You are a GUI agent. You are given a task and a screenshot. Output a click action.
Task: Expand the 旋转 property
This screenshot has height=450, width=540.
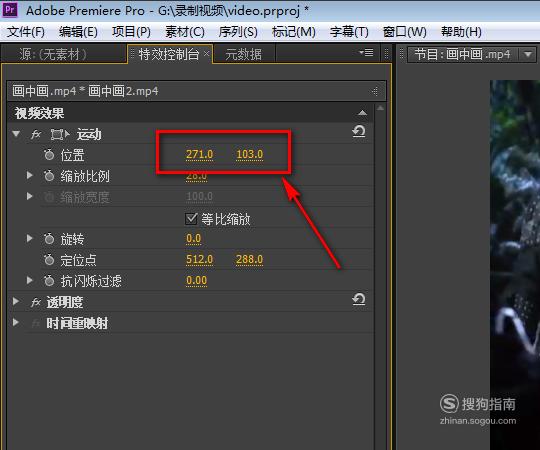tap(30, 238)
